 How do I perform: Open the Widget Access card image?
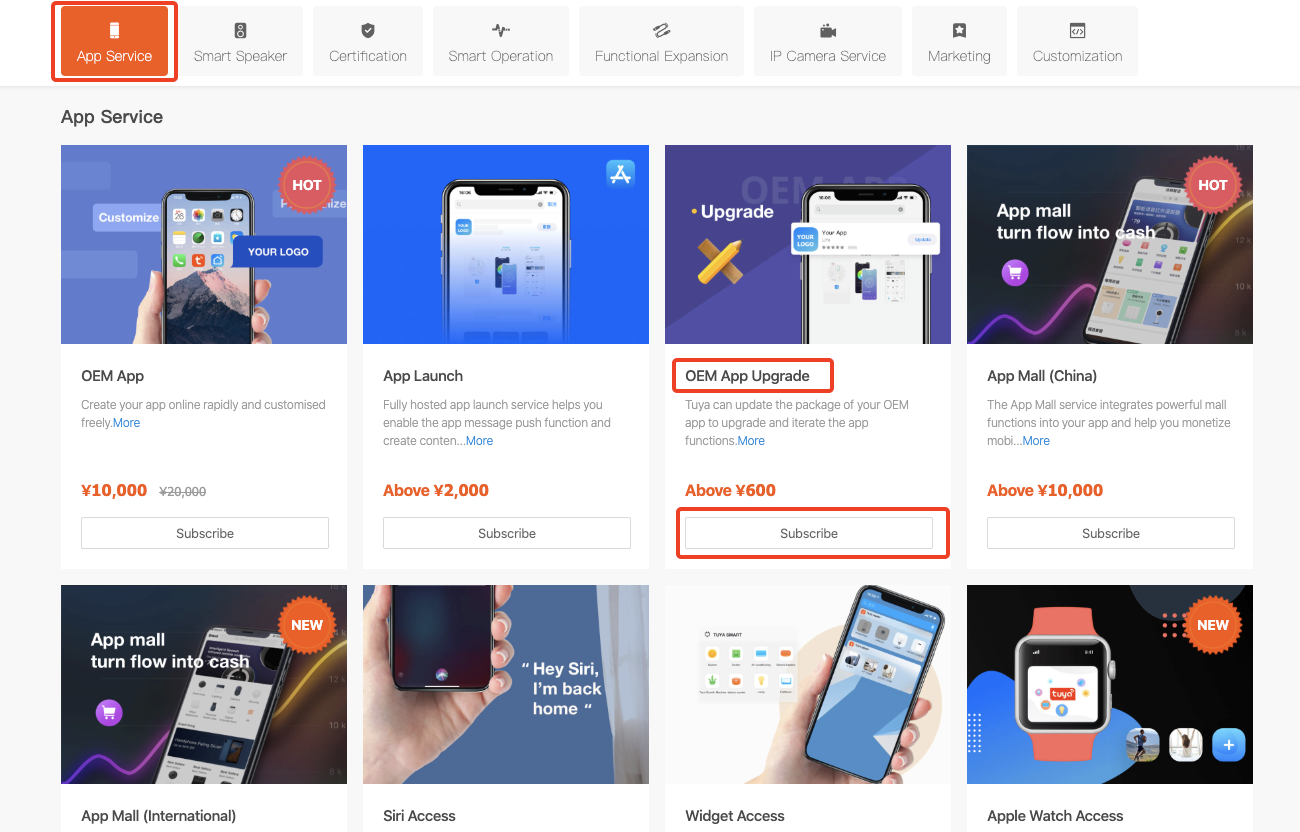coord(808,684)
